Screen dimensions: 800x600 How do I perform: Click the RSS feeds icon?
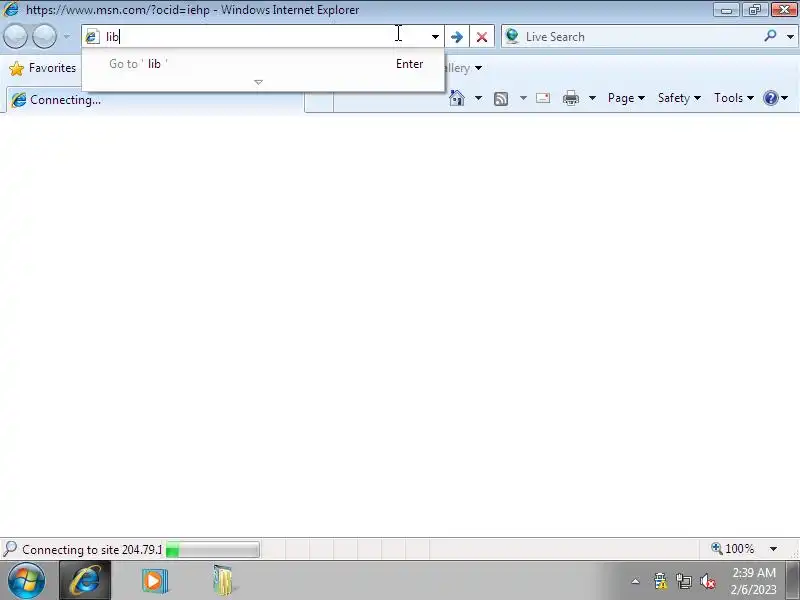[501, 98]
